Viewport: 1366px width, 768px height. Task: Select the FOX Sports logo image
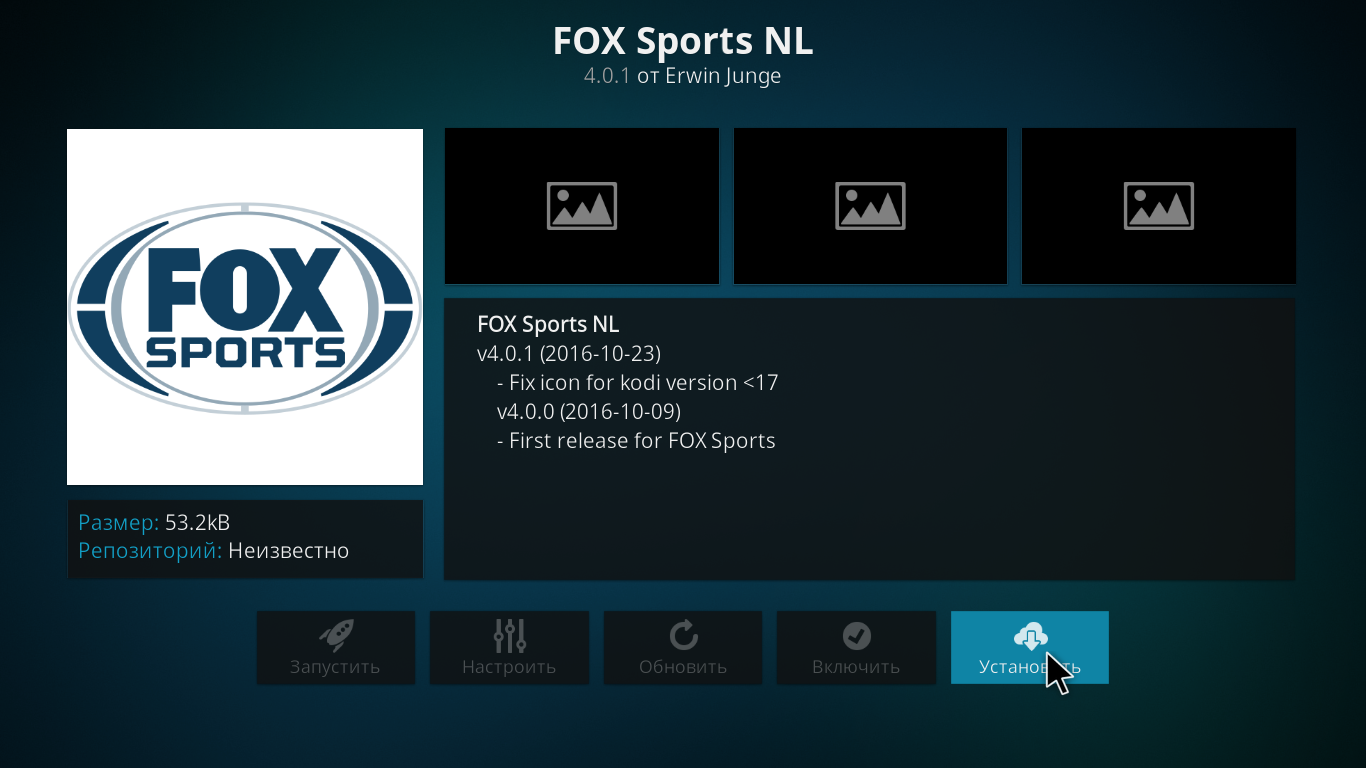(x=245, y=307)
